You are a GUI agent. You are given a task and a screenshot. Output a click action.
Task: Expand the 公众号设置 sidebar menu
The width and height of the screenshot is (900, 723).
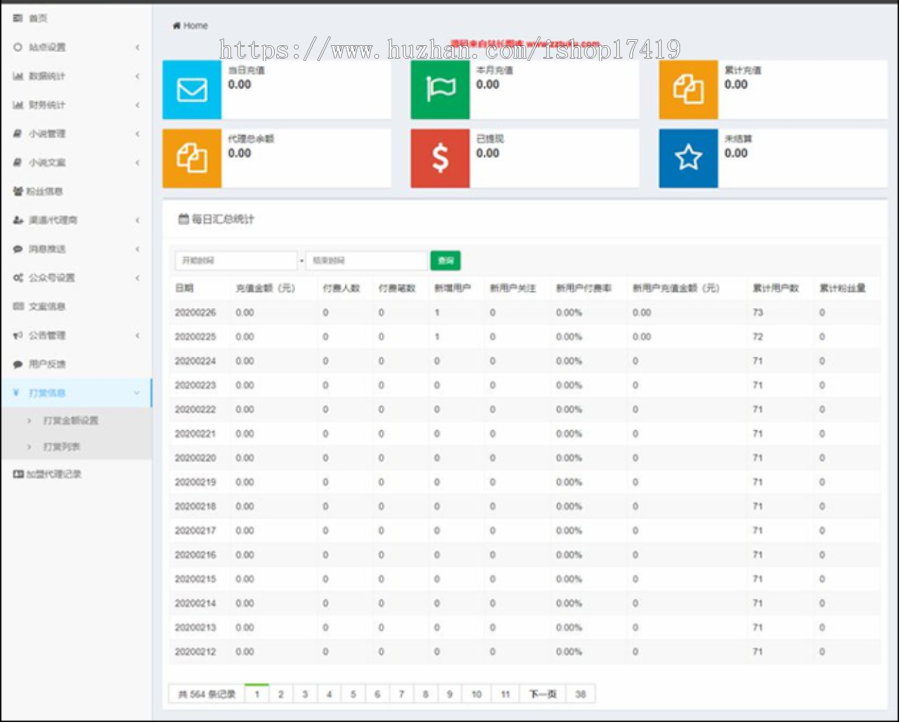[x=75, y=278]
